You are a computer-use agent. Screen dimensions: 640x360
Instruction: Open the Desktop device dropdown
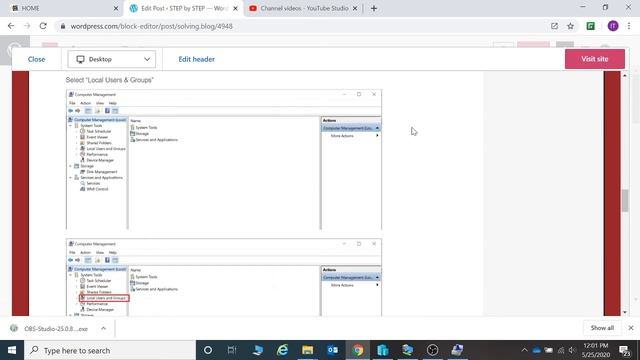coord(111,59)
